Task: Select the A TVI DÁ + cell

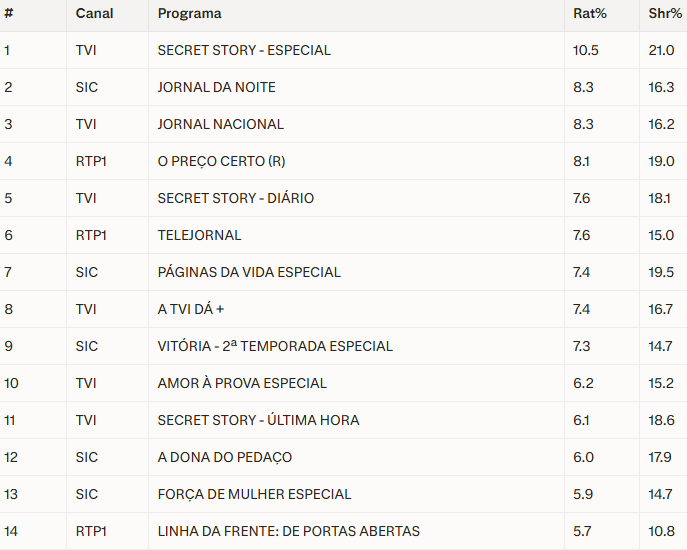Action: 191,309
